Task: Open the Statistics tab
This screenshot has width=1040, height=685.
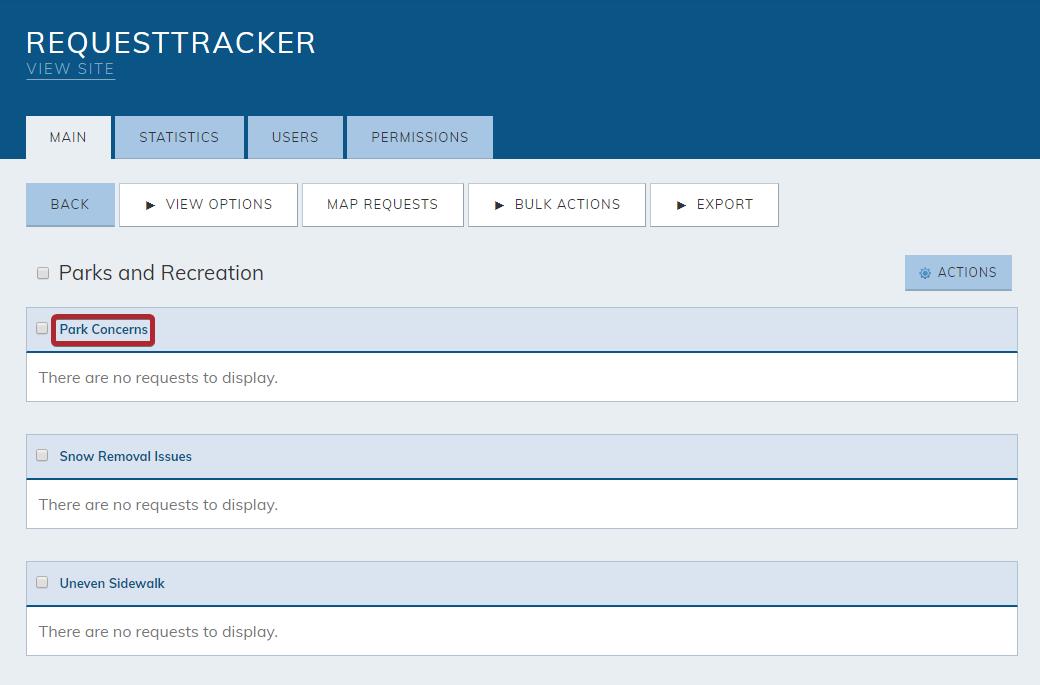Action: pyautogui.click(x=179, y=137)
